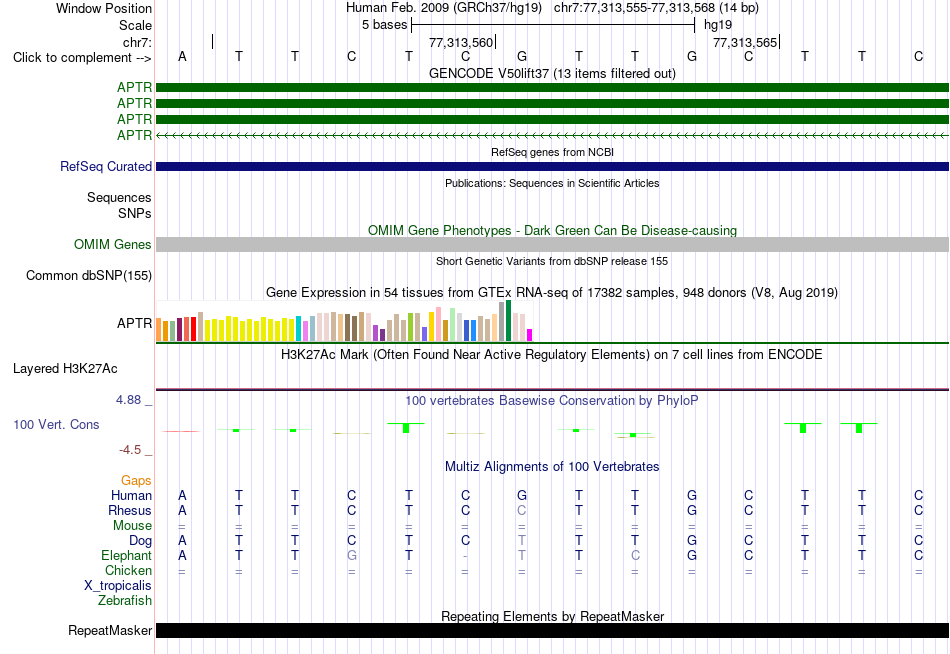Click the Common dbSNP(155) label
This screenshot has width=950, height=654.
89,275
